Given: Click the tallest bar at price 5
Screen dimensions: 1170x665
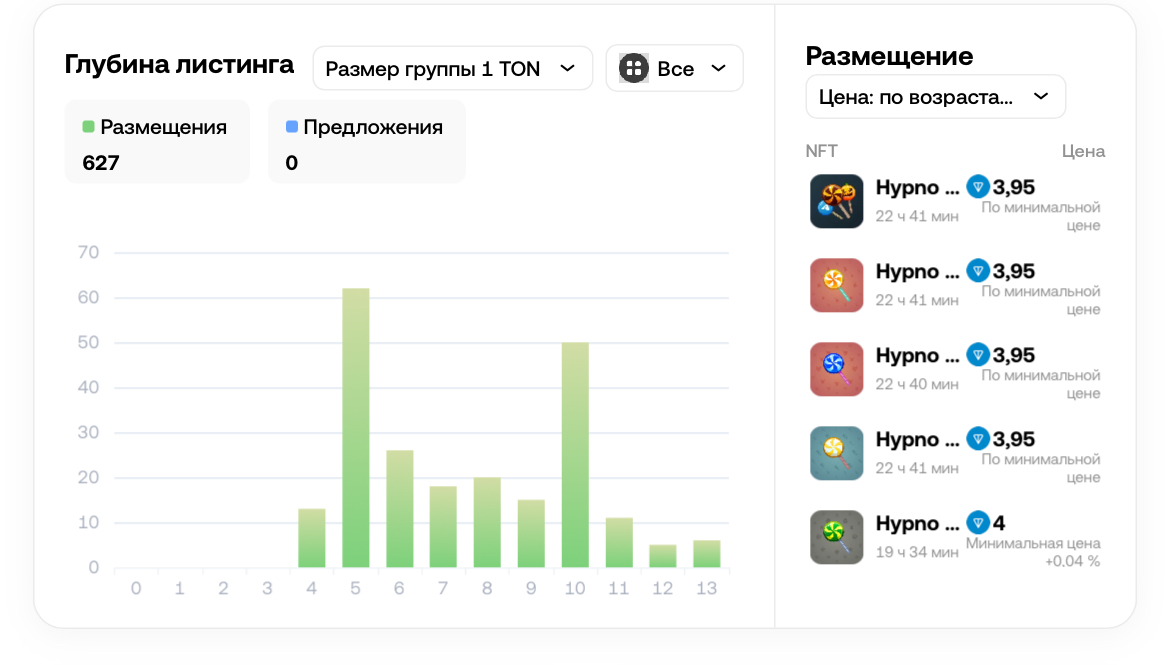Looking at the screenshot, I should click(x=356, y=428).
